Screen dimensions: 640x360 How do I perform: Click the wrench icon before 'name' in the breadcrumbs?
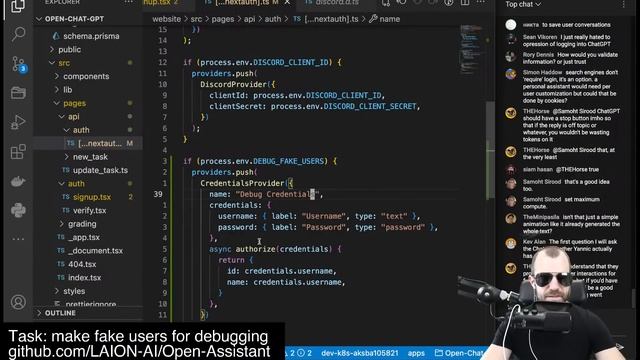(373, 19)
